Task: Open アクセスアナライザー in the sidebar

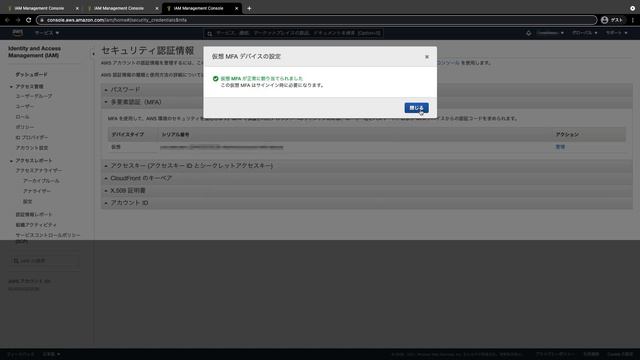Action: point(39,171)
